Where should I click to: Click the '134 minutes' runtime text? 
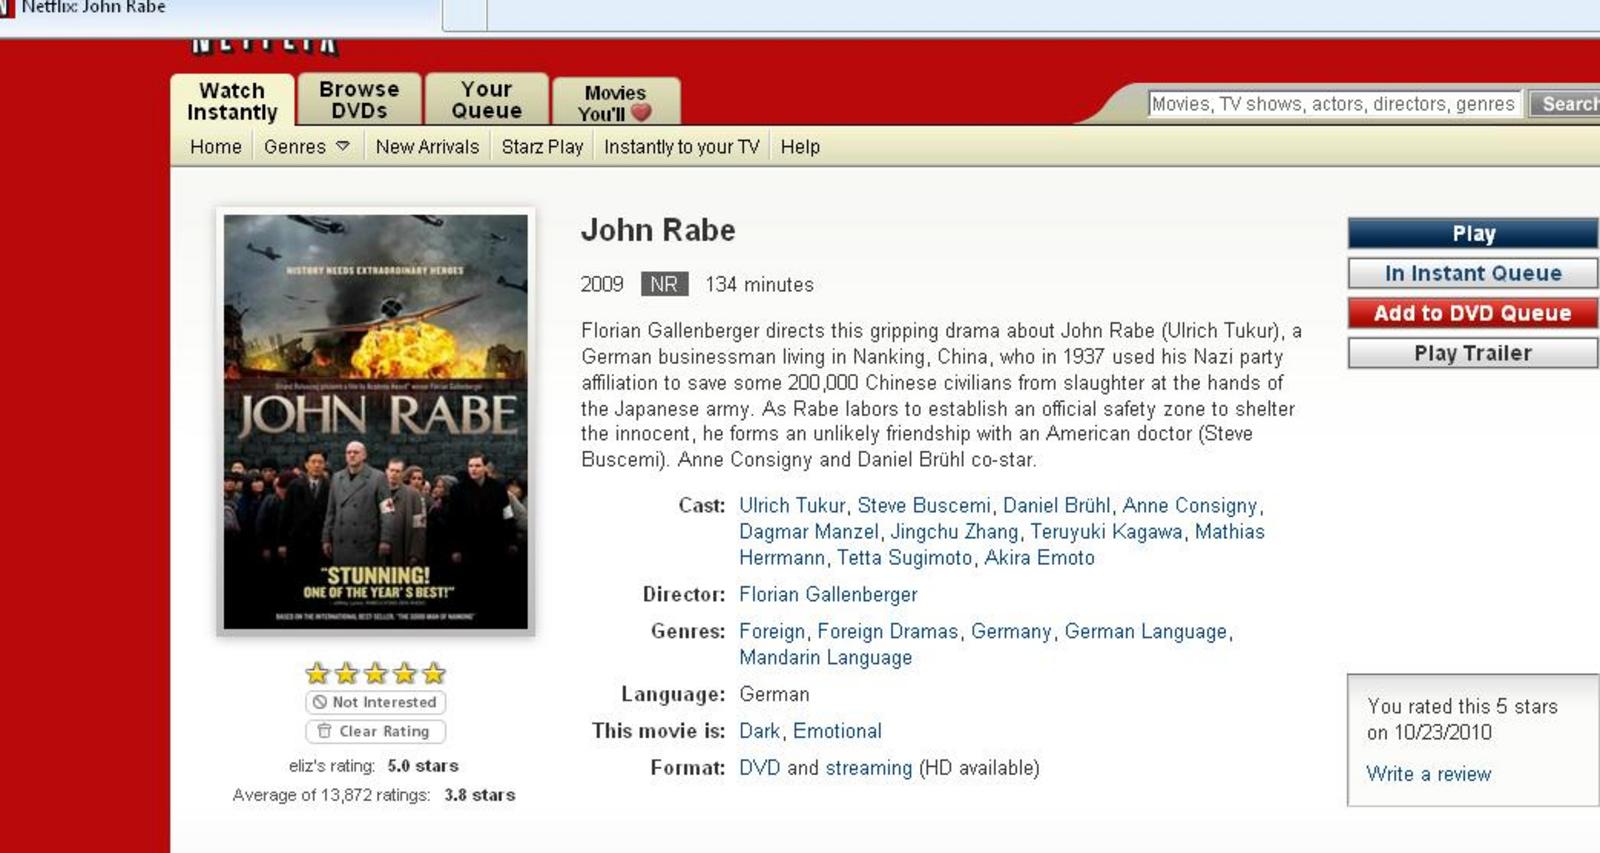pos(759,284)
